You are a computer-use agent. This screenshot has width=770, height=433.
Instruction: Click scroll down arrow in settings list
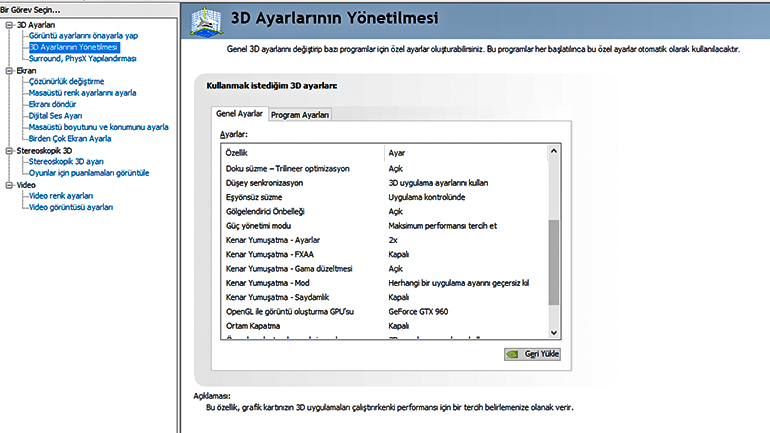click(x=554, y=333)
